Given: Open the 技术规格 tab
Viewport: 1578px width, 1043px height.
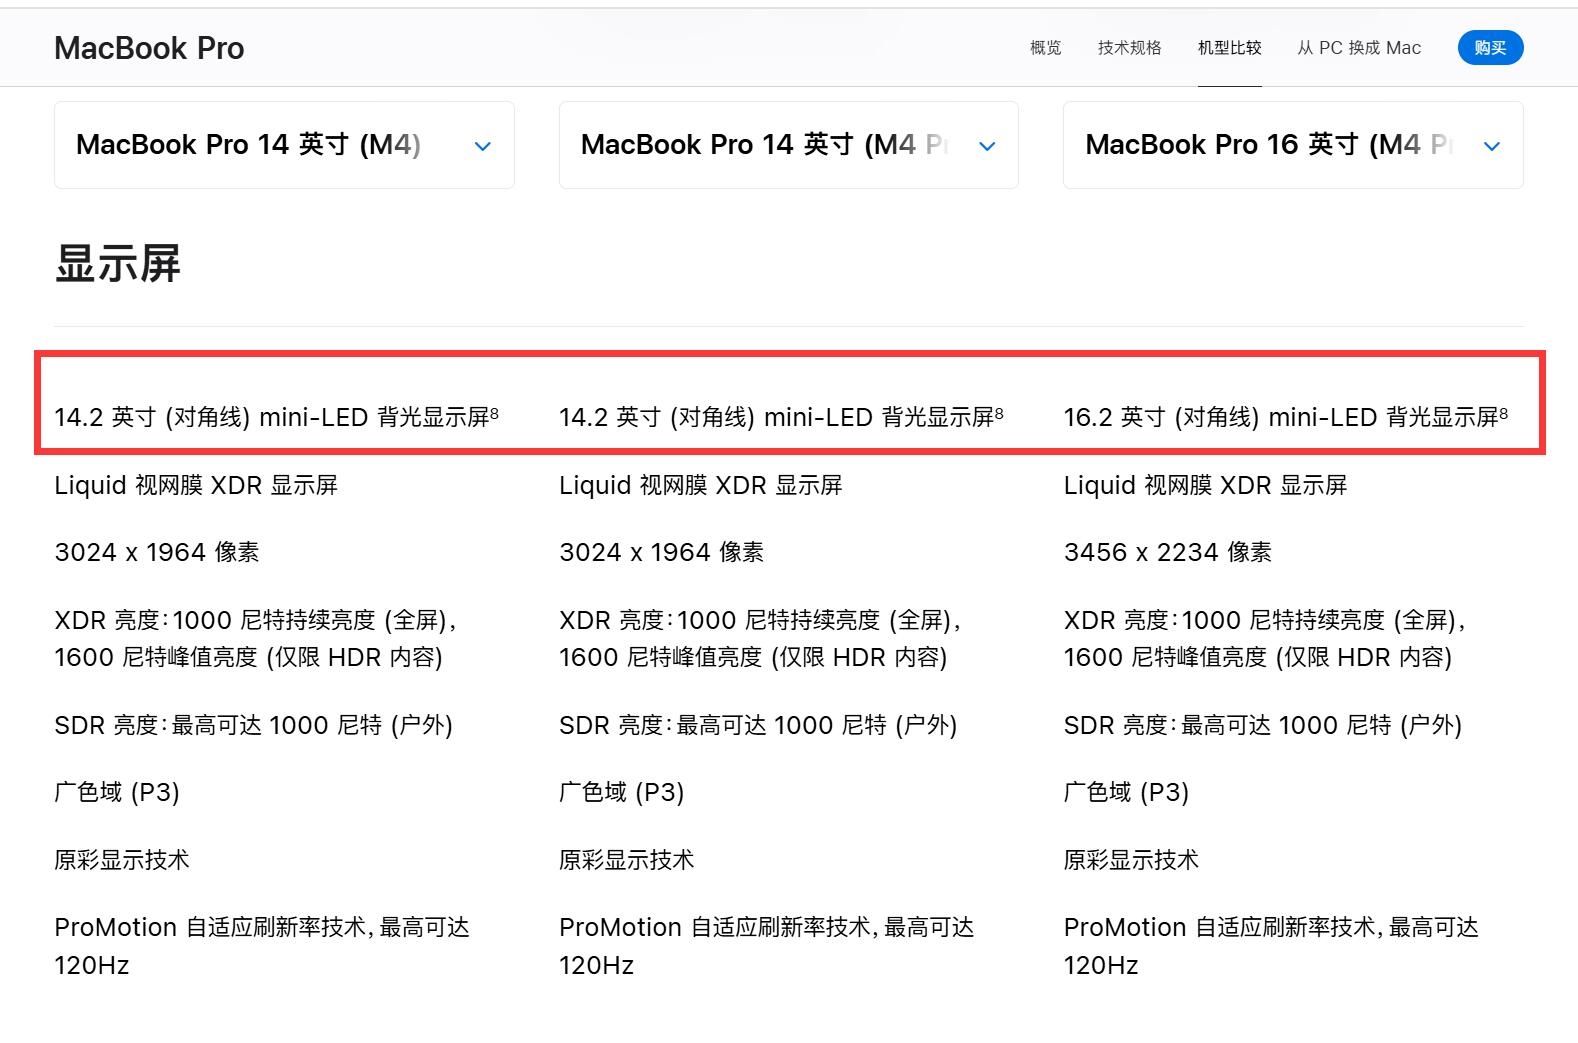Looking at the screenshot, I should click(1130, 48).
